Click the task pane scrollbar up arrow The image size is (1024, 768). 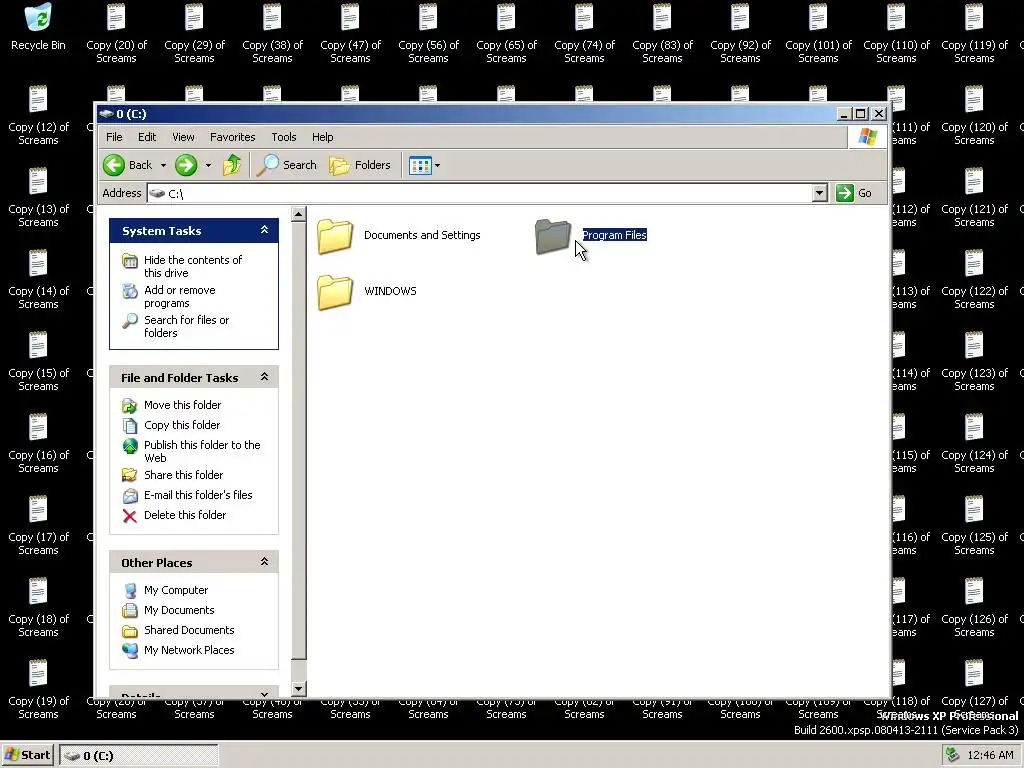pyautogui.click(x=298, y=214)
